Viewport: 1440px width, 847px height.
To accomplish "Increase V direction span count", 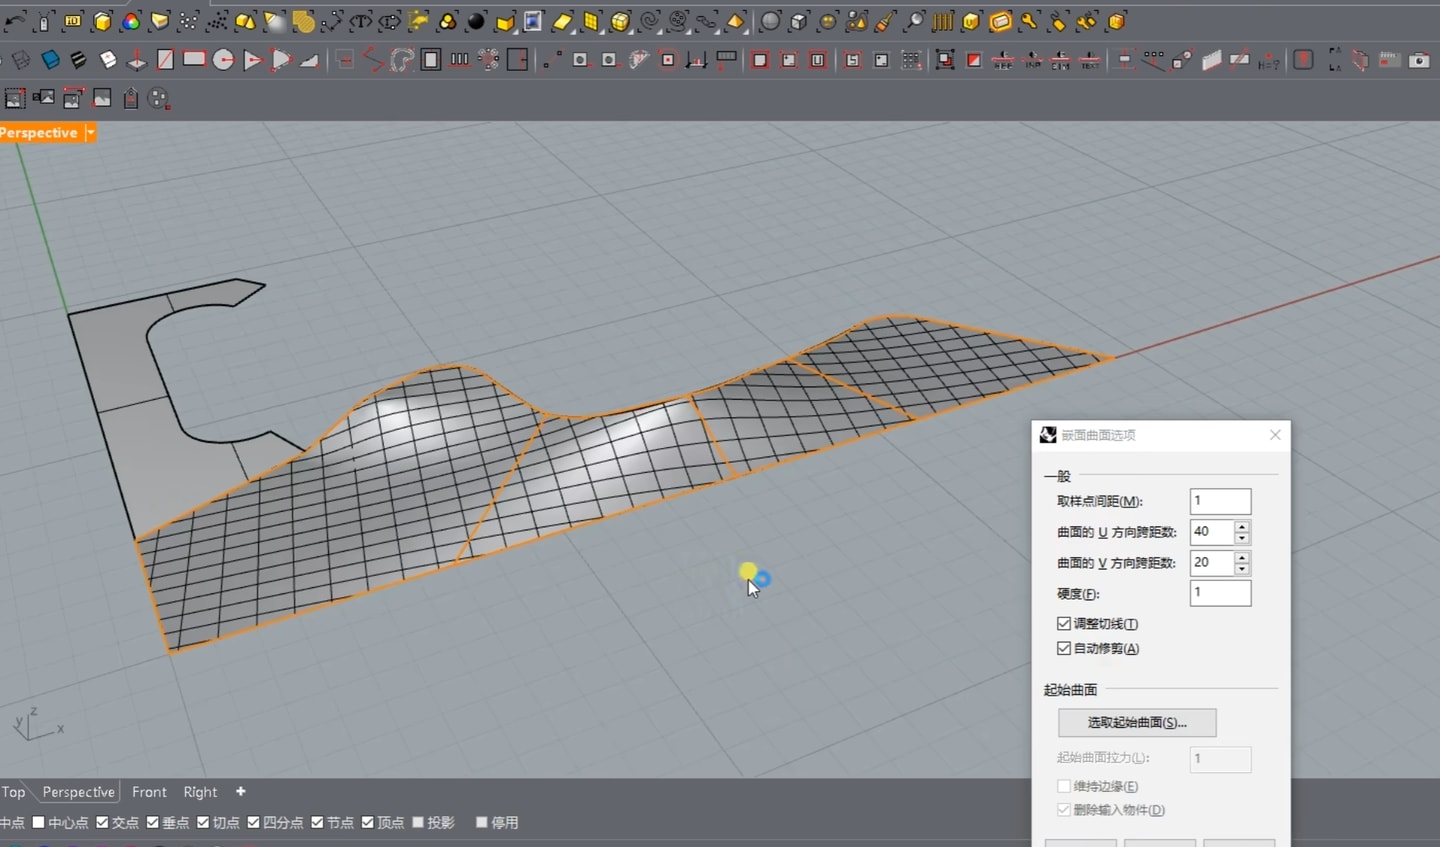I will coord(1242,557).
